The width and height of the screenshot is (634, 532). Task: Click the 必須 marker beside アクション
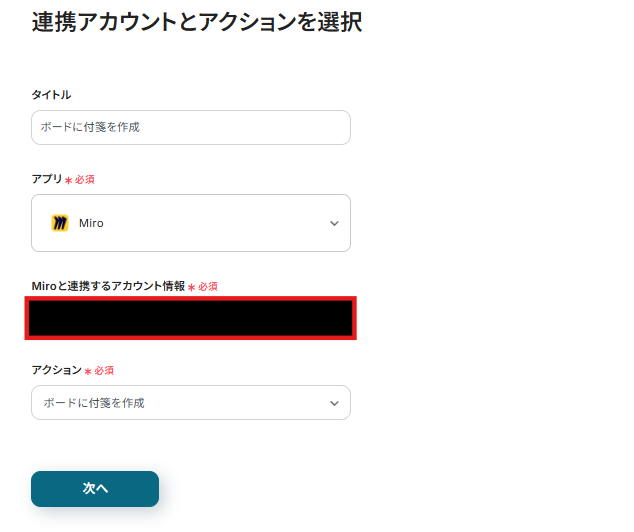pyautogui.click(x=104, y=371)
